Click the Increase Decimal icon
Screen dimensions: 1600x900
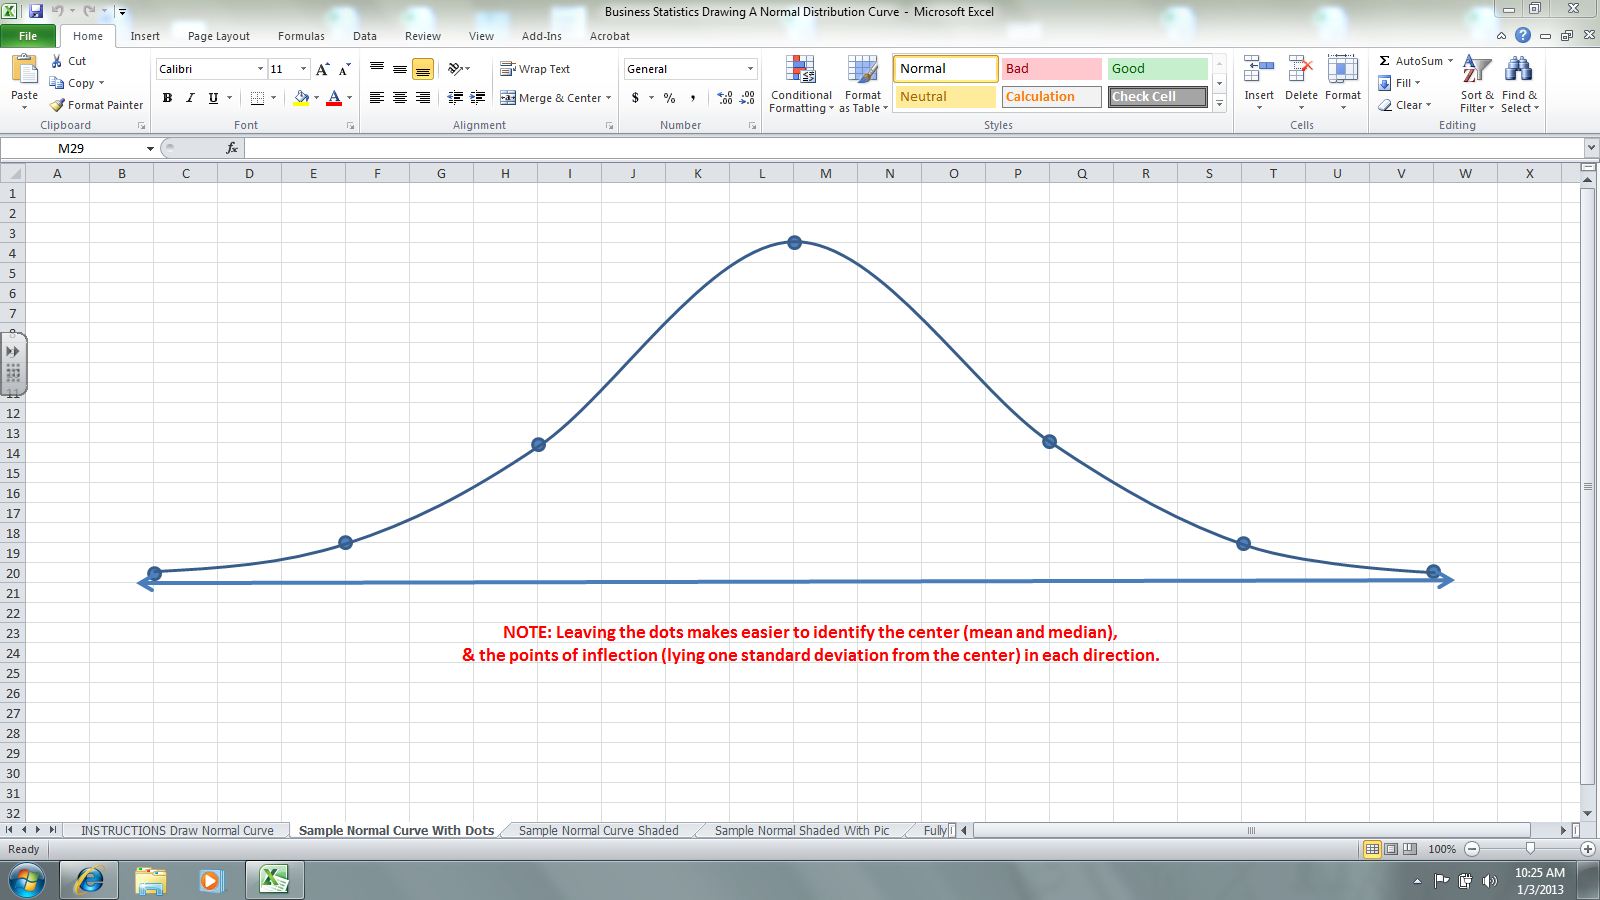725,98
